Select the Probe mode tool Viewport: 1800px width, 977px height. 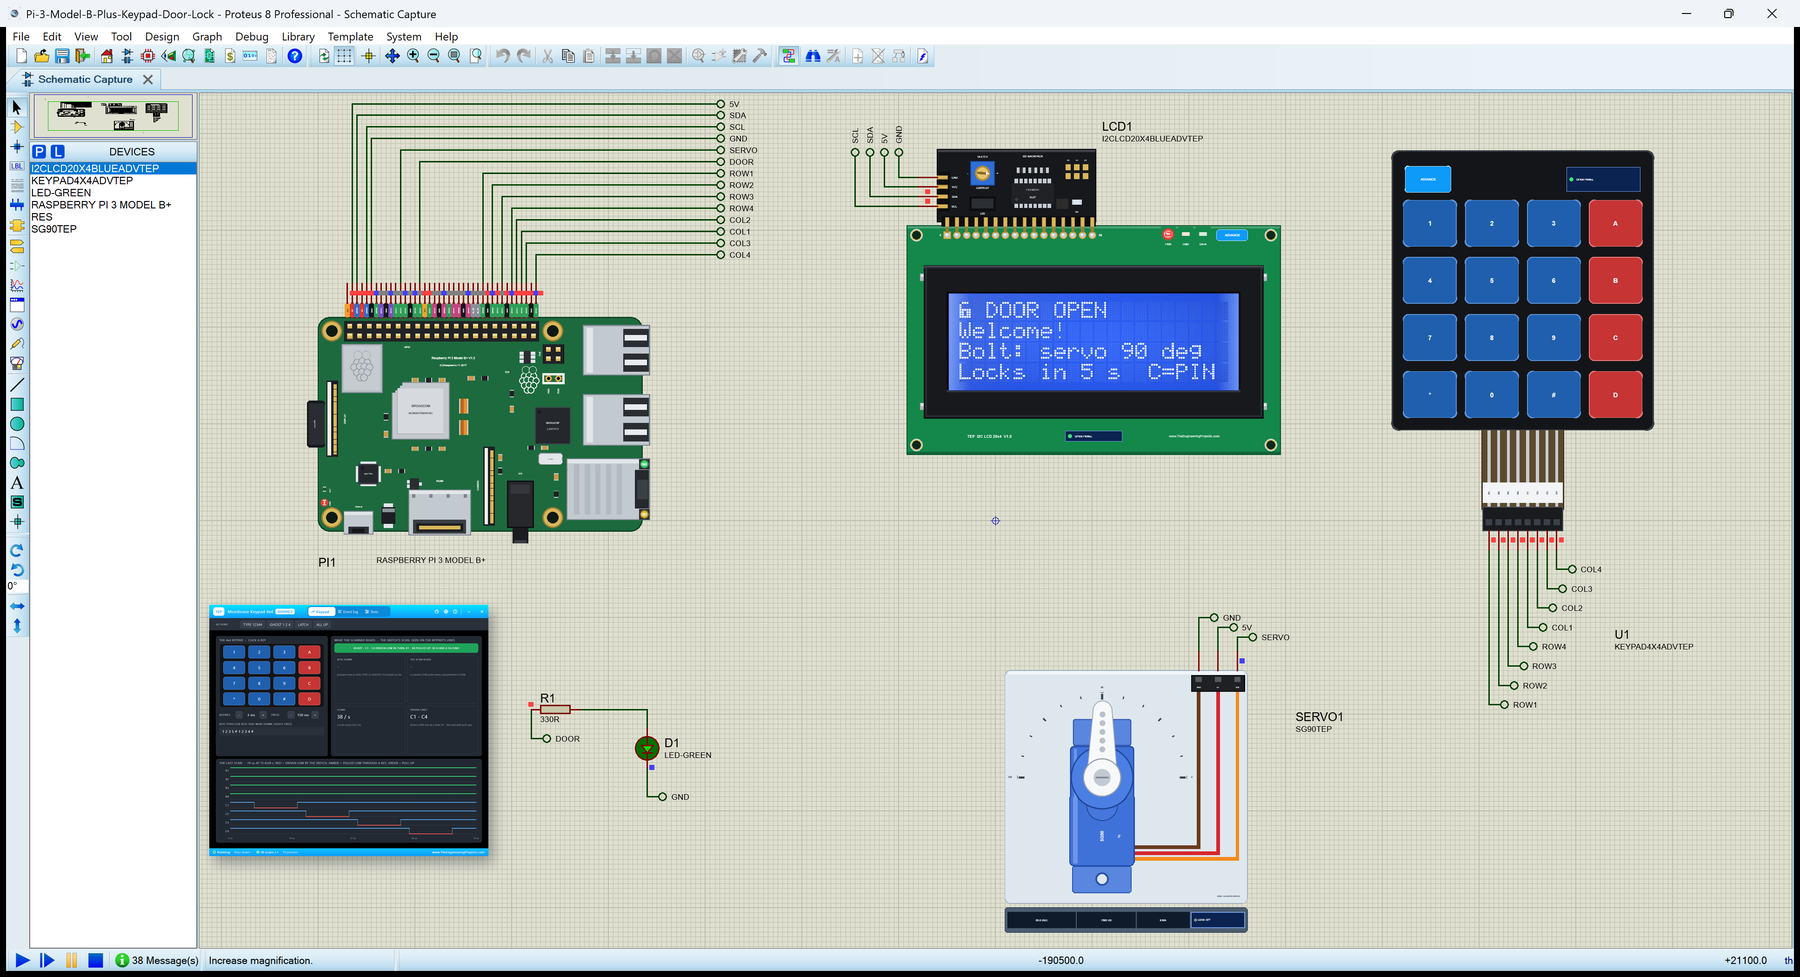[x=17, y=344]
